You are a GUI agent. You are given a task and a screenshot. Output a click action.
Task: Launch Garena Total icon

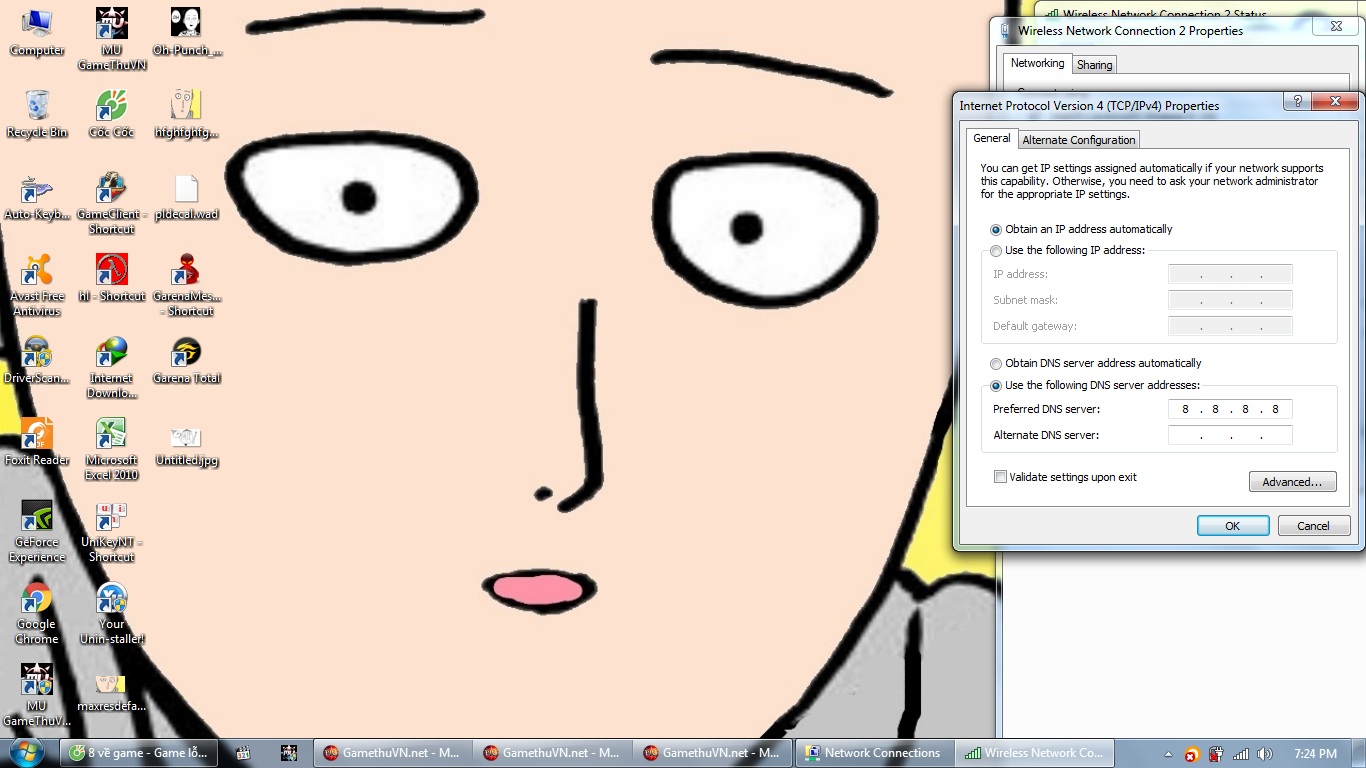click(x=186, y=360)
